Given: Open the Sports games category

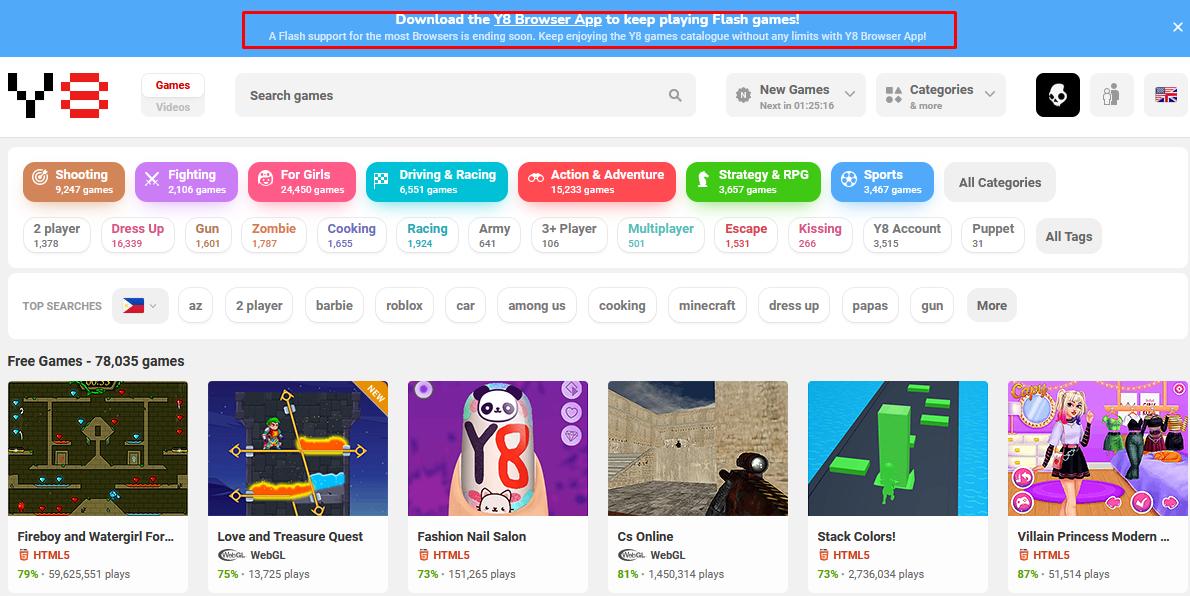Looking at the screenshot, I should pyautogui.click(x=881, y=182).
